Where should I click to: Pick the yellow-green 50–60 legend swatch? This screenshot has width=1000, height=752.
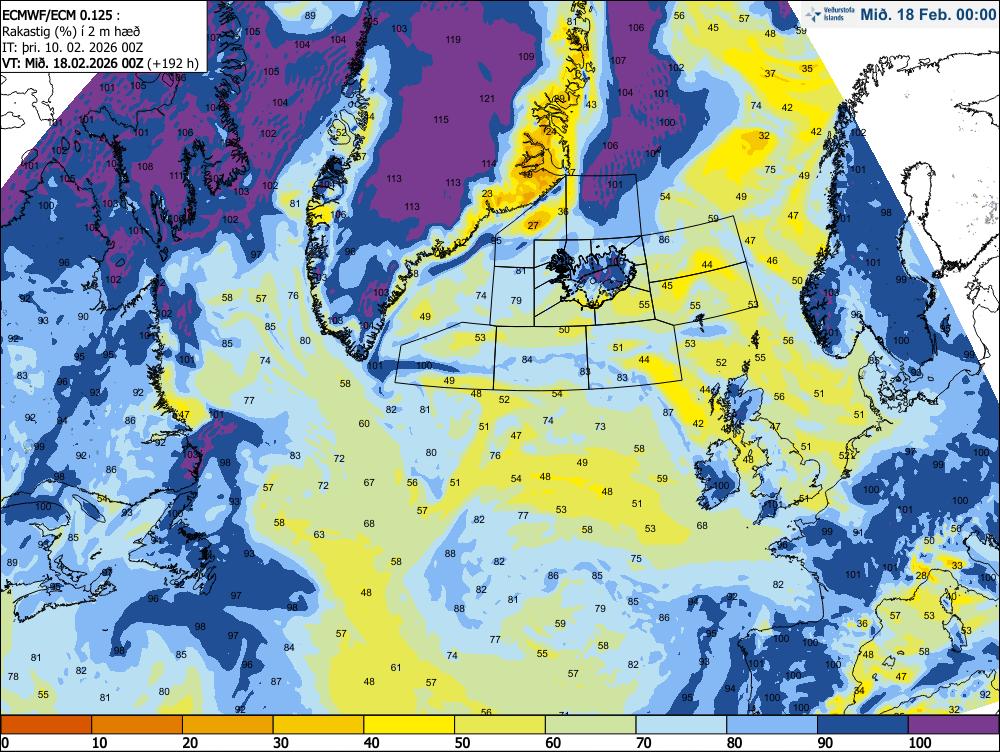500,724
